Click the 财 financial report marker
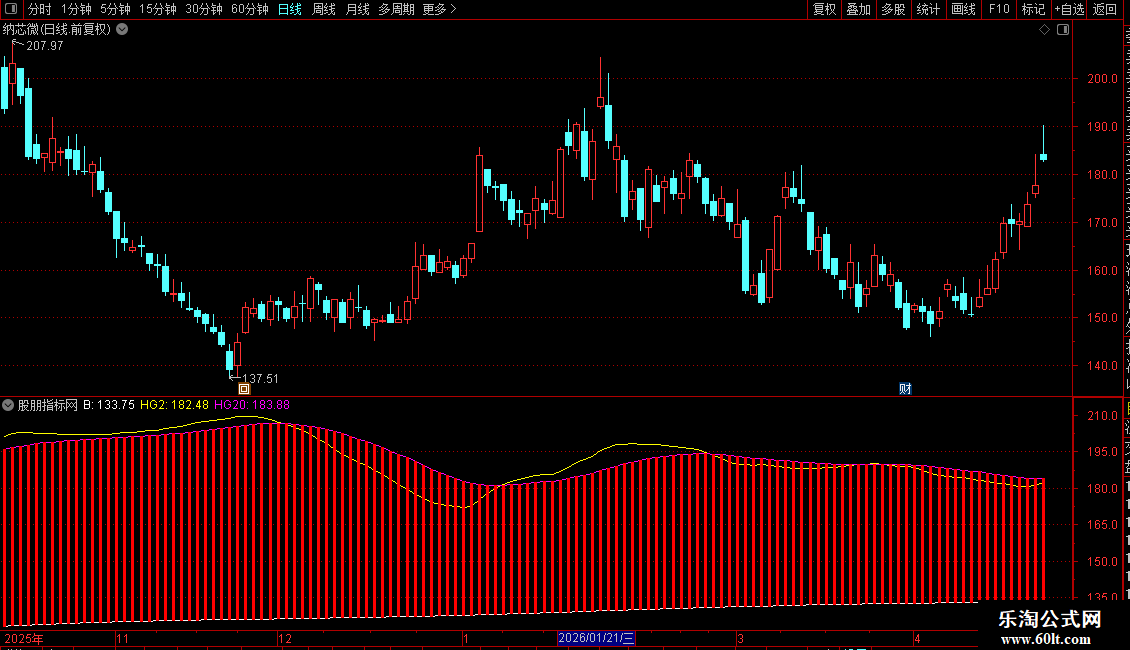The height and width of the screenshot is (650, 1130). pyautogui.click(x=905, y=388)
